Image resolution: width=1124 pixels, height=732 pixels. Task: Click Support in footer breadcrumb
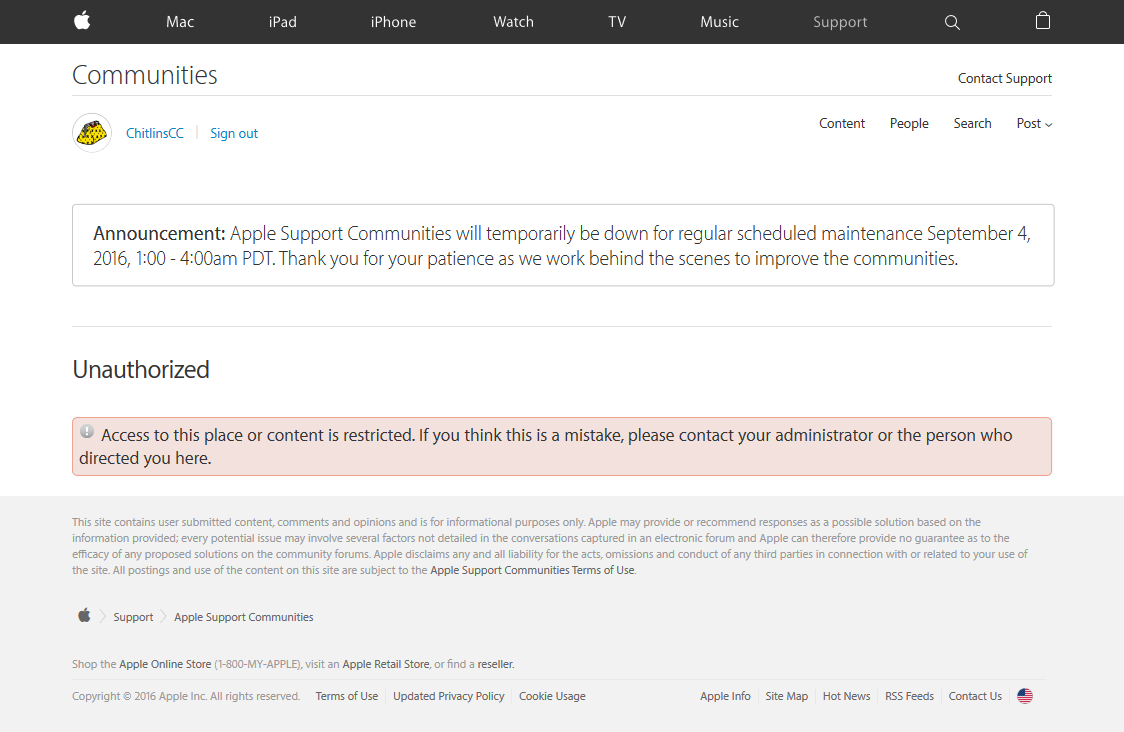coord(133,617)
